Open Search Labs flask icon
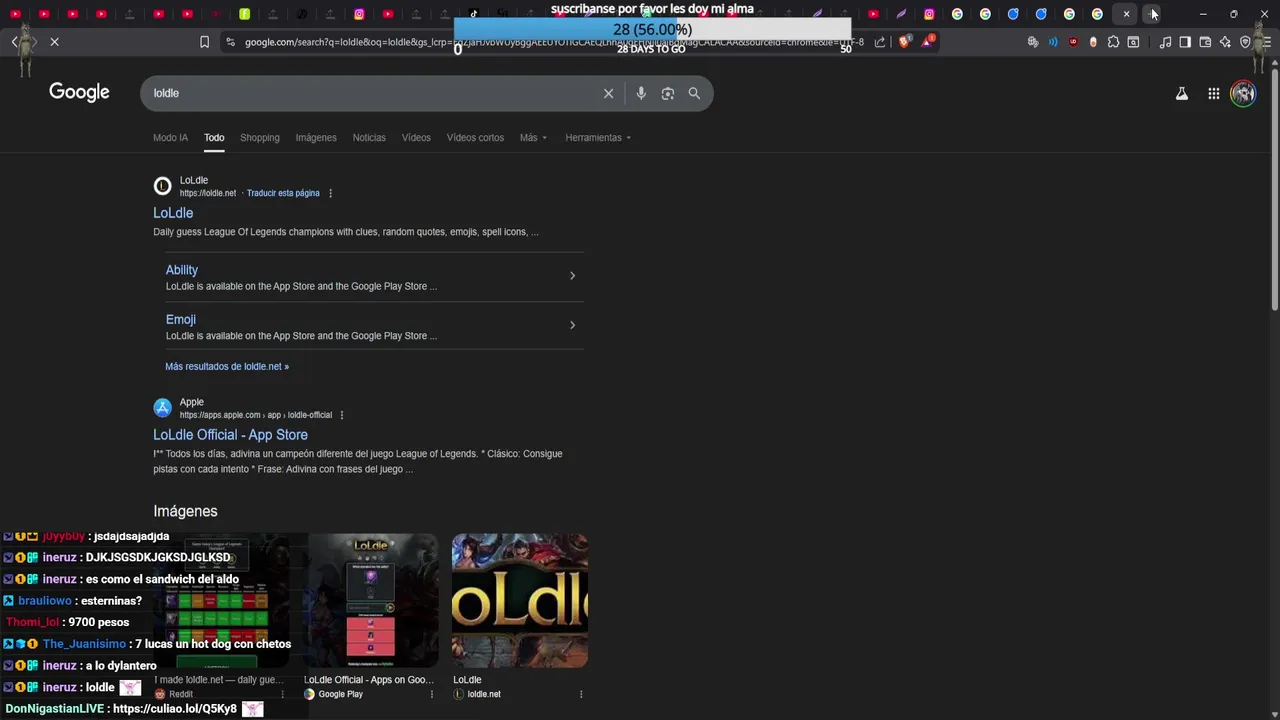1280x720 pixels. (x=1182, y=93)
